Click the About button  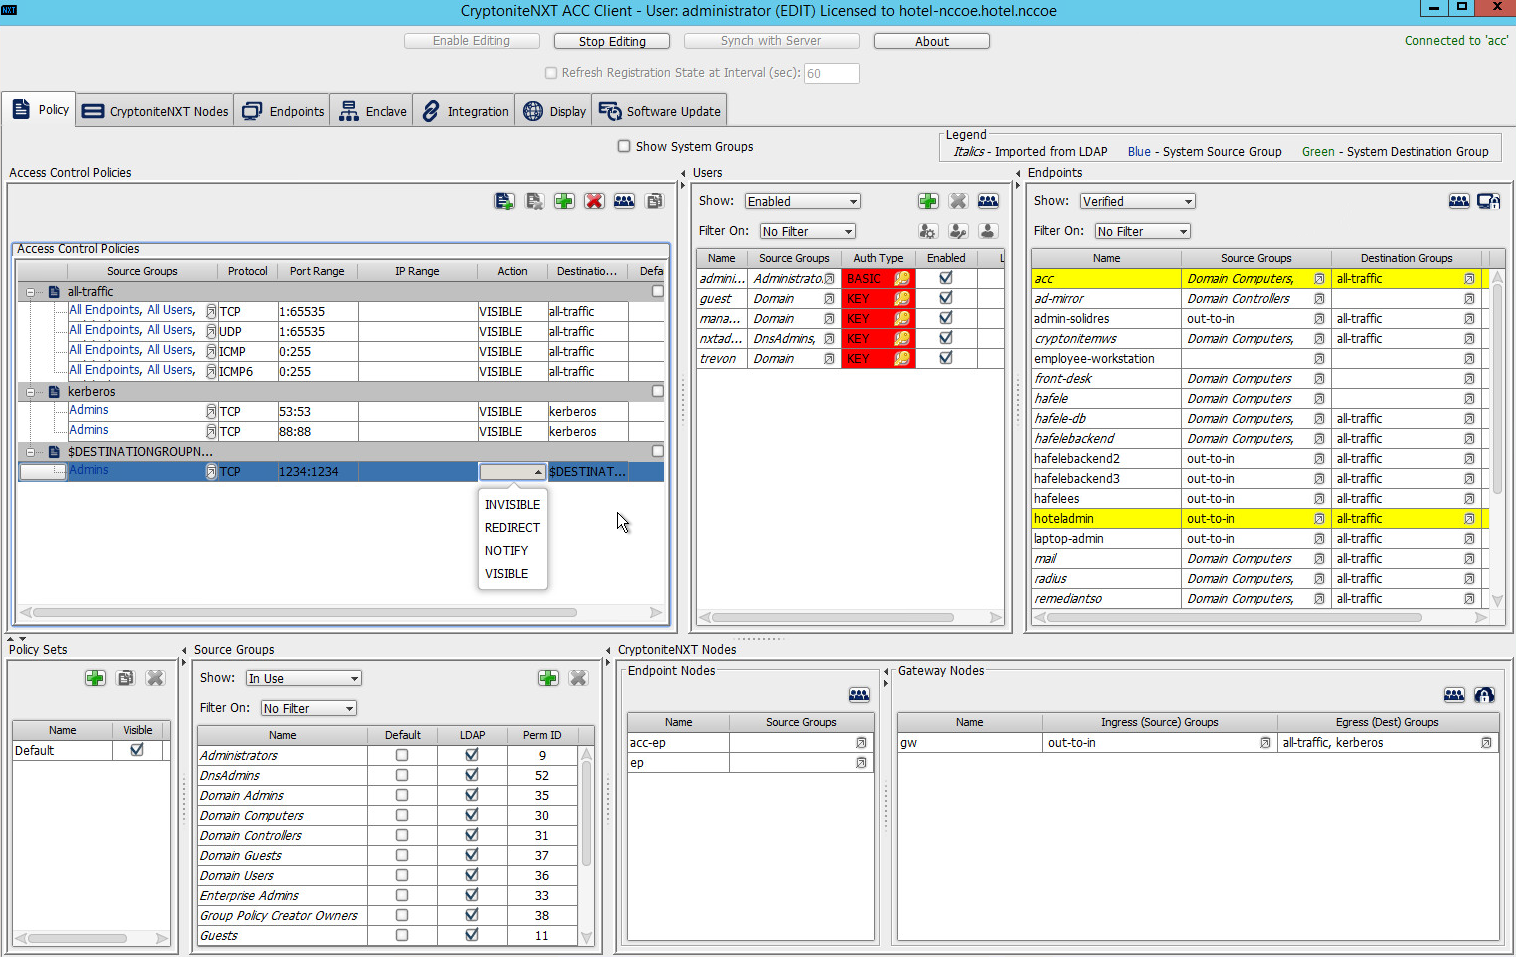click(x=932, y=41)
